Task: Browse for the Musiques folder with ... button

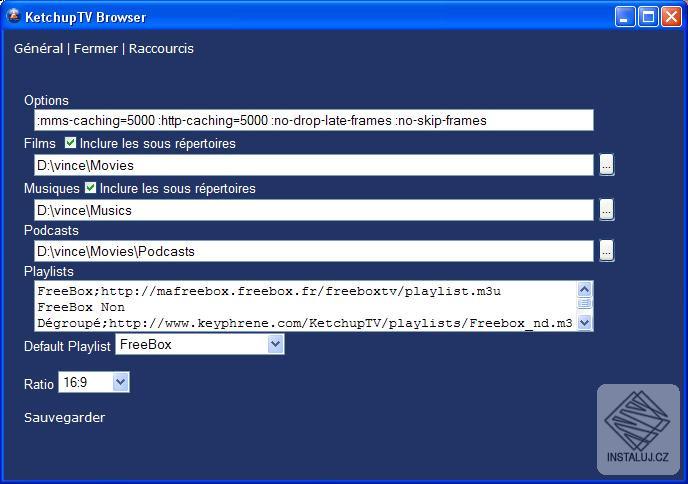Action: (606, 210)
